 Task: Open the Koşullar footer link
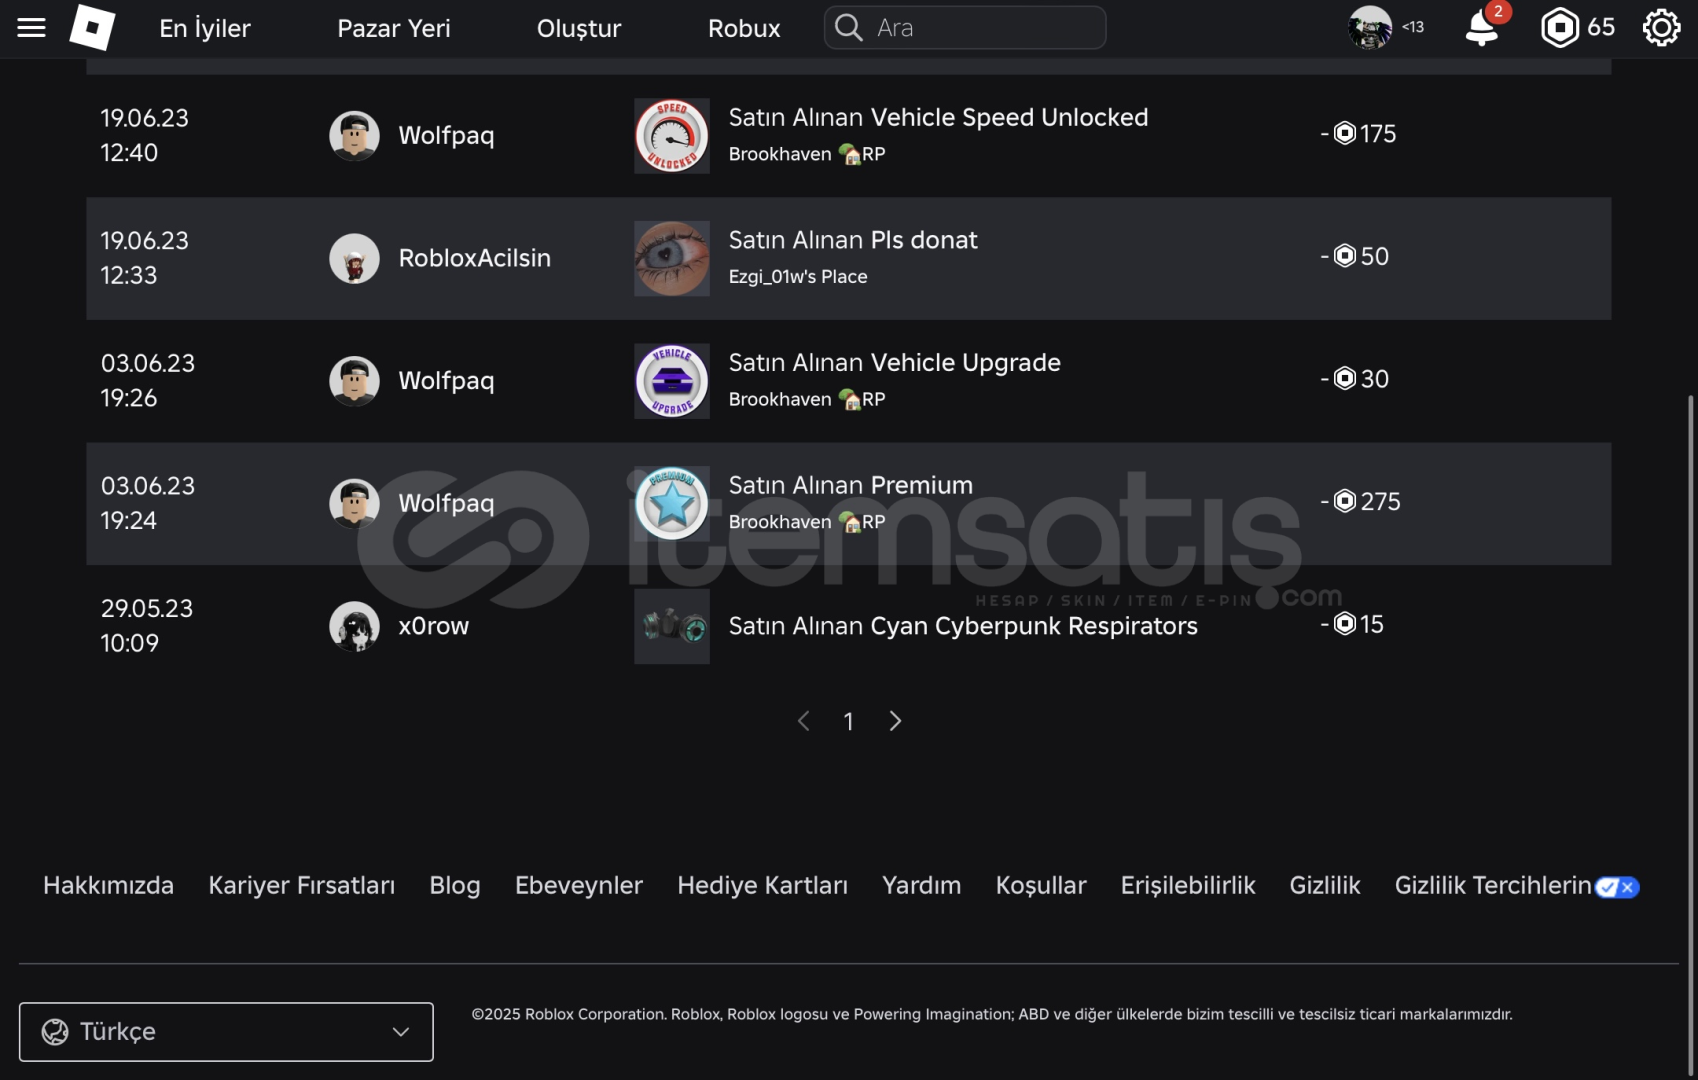[x=1041, y=886]
